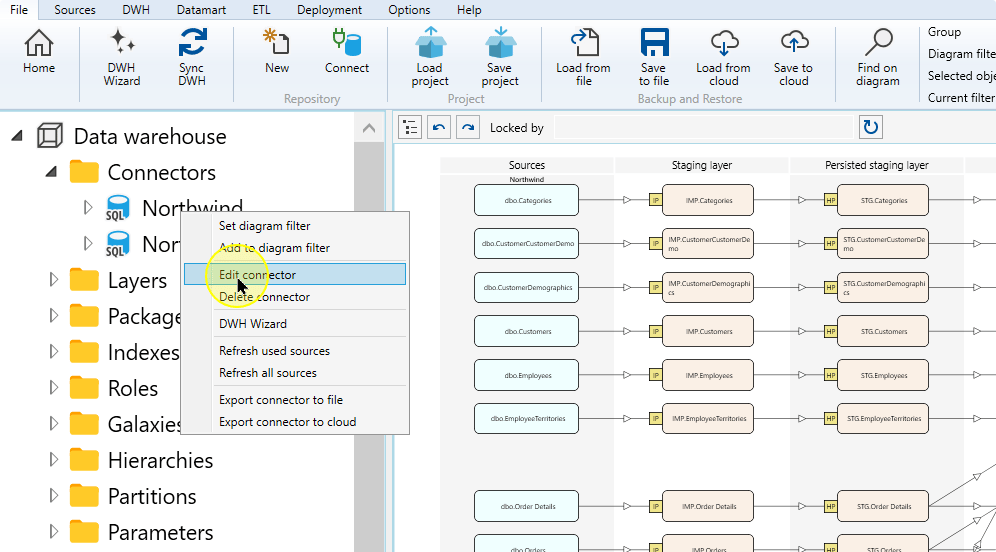The height and width of the screenshot is (552, 996).
Task: Click the undo arrow on diagram toolbar
Action: [439, 127]
